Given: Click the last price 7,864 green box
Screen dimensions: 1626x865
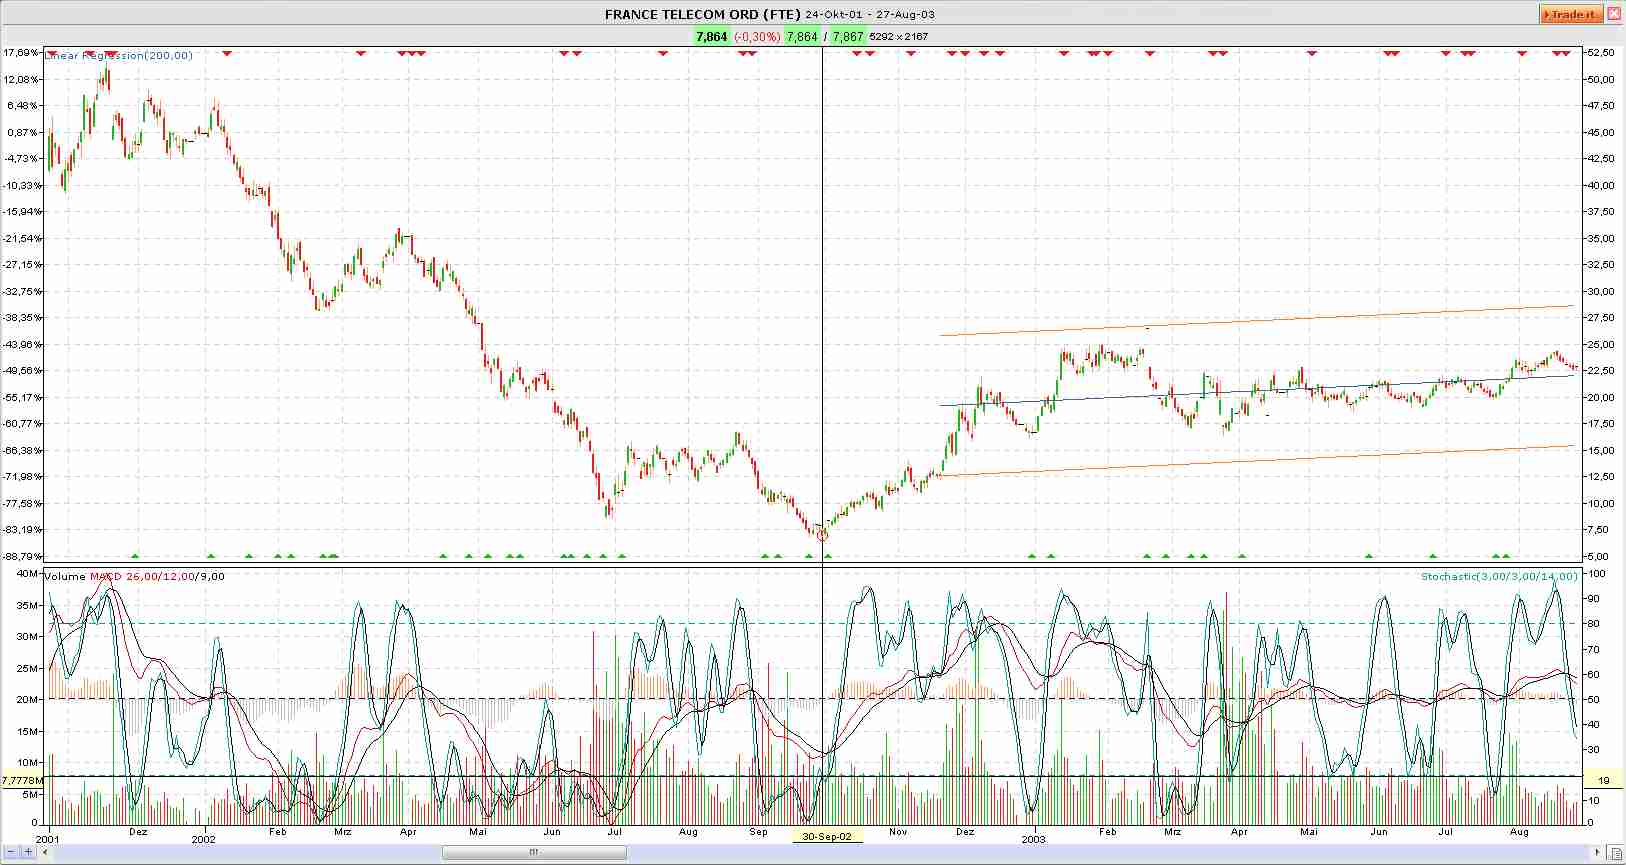Looking at the screenshot, I should [711, 36].
